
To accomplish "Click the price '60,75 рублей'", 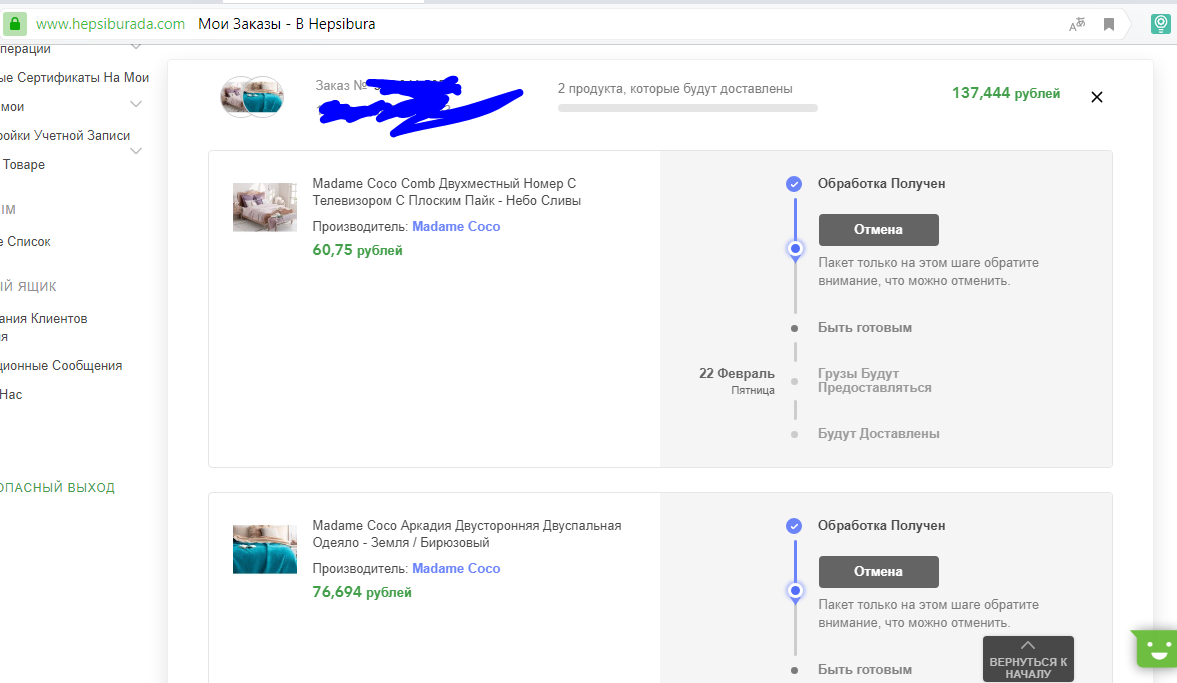I will [x=357, y=250].
